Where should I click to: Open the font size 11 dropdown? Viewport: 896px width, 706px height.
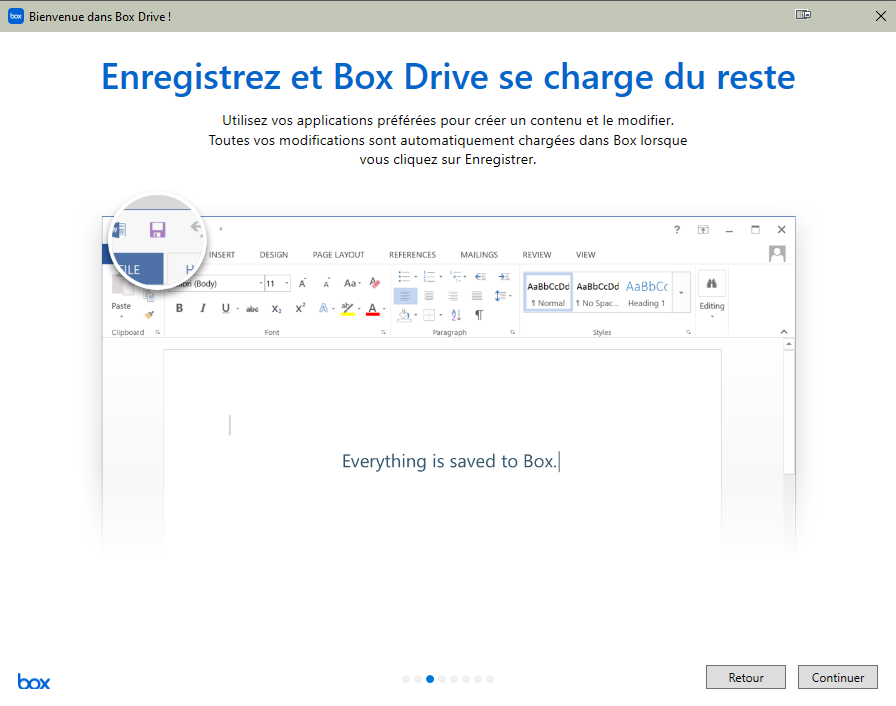(x=287, y=283)
